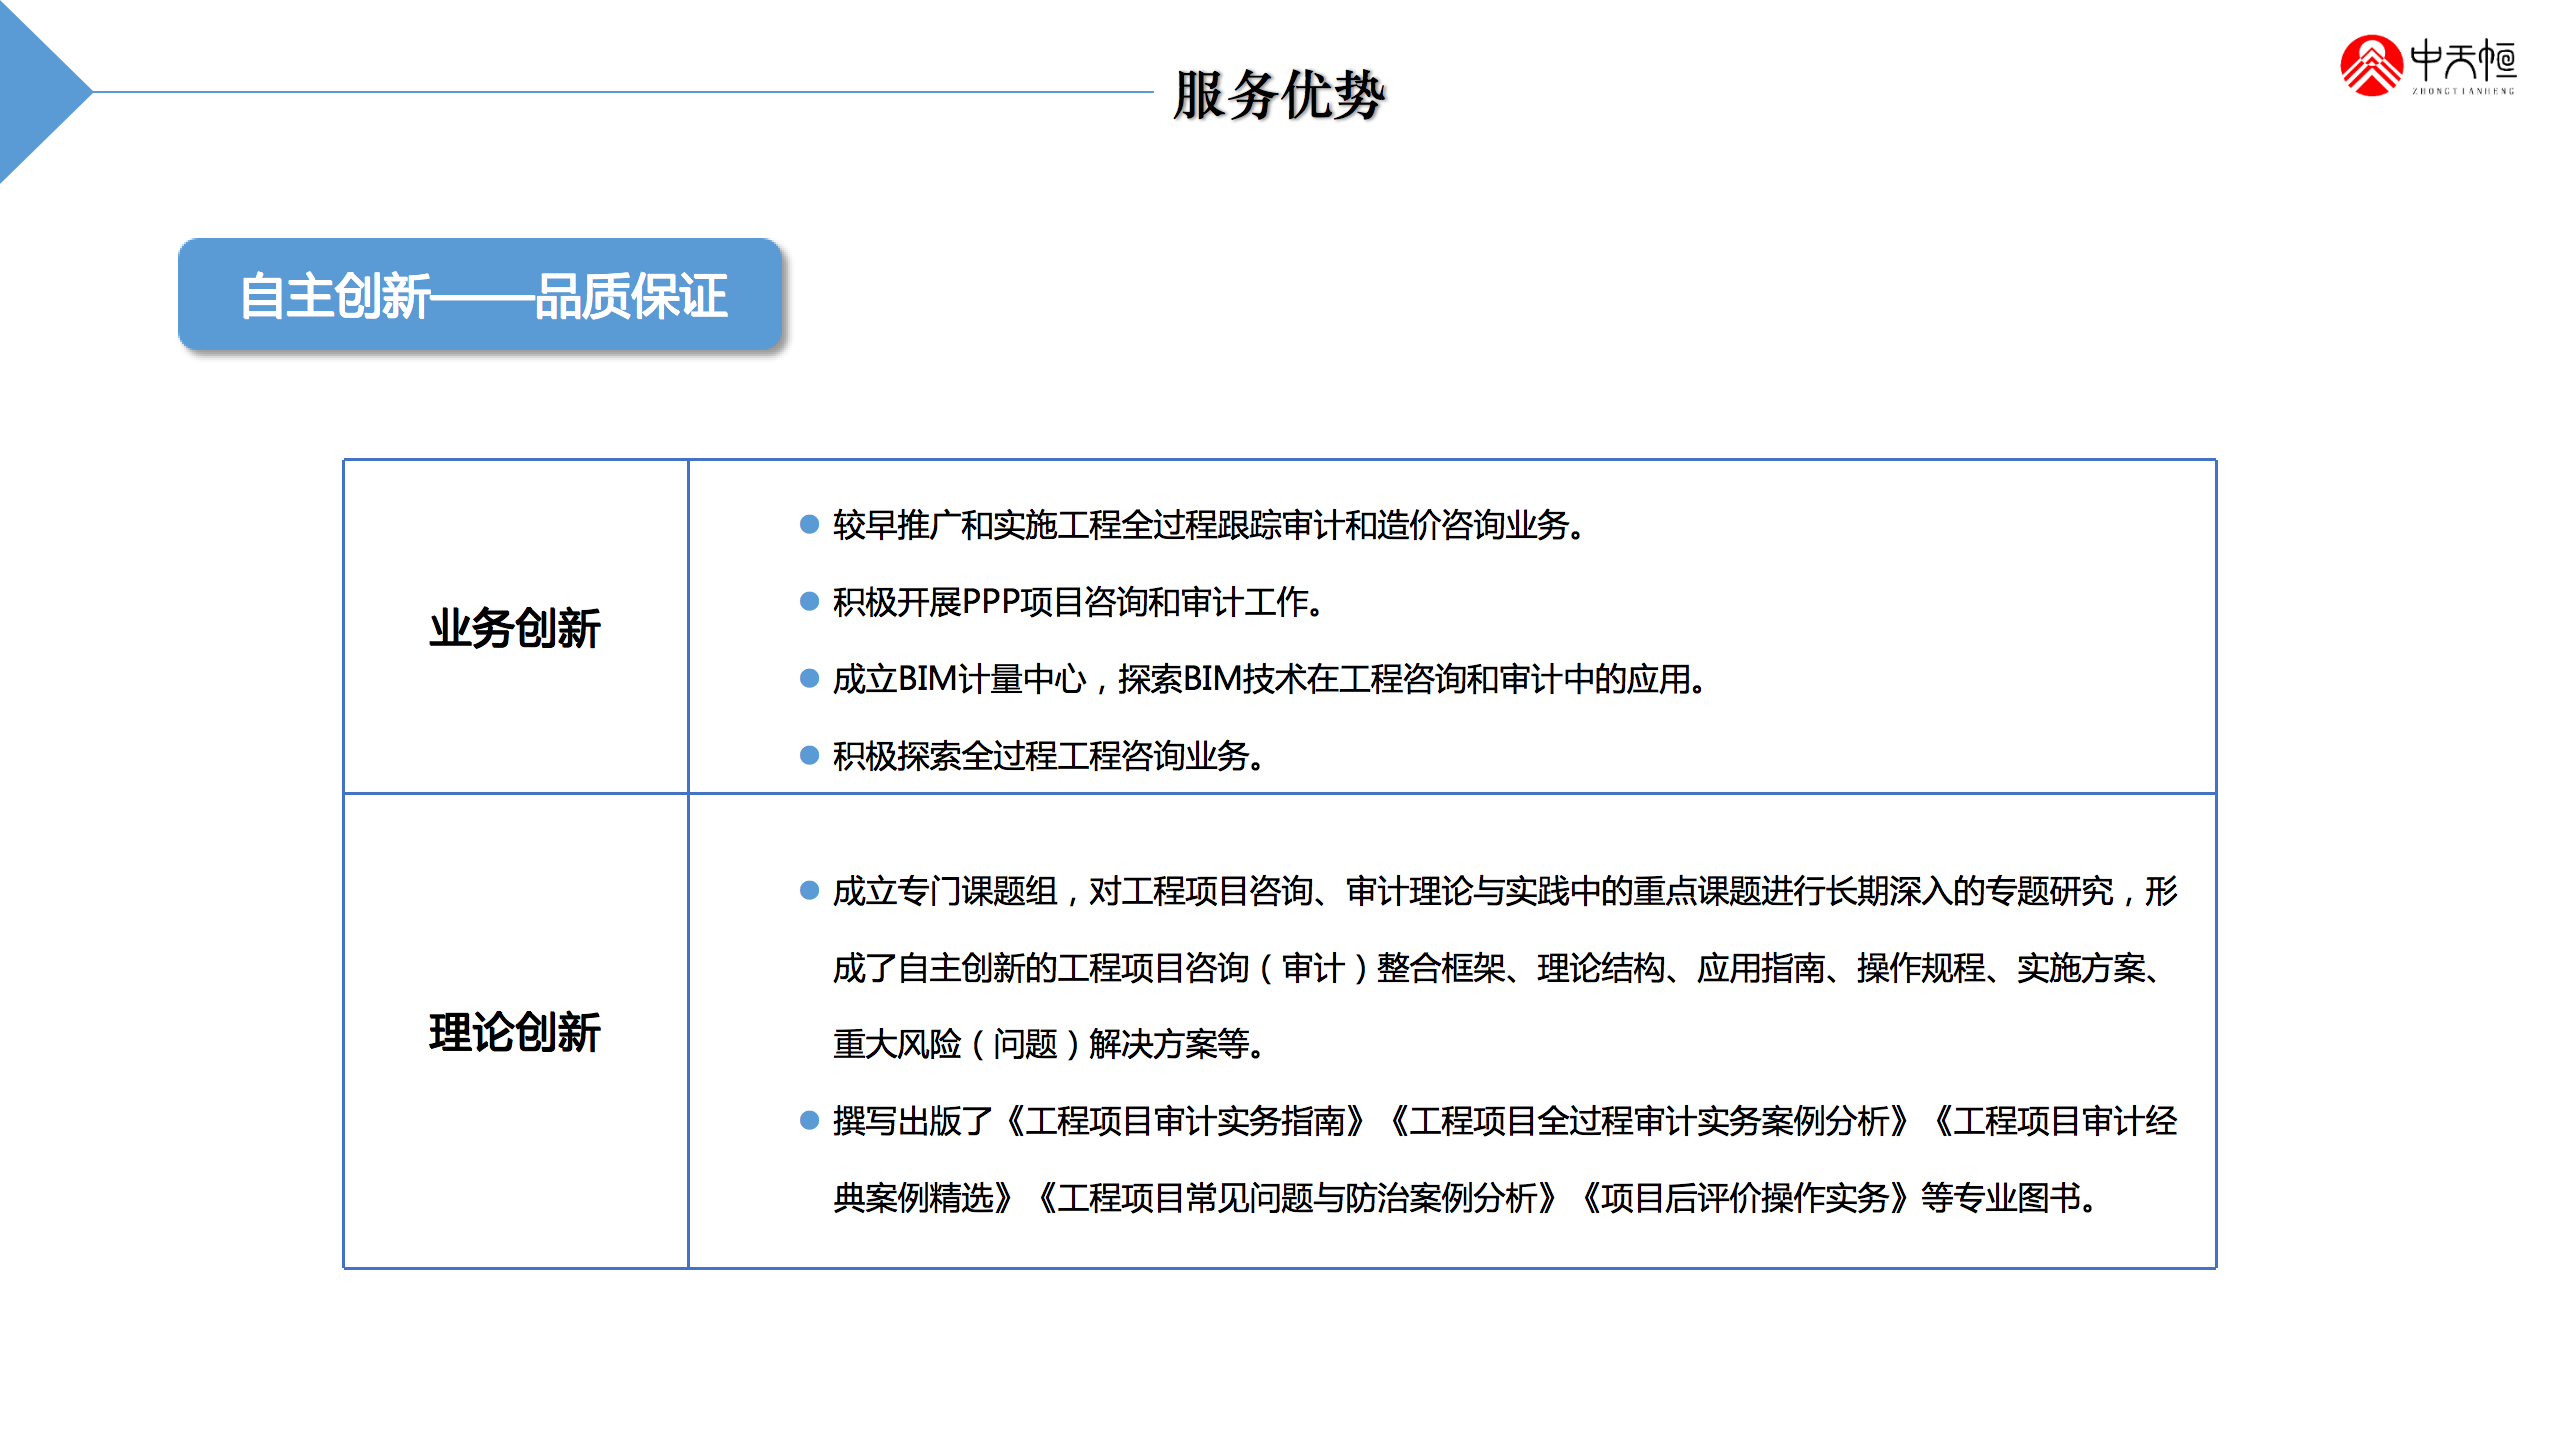Select the 服务优势 slide title
The height and width of the screenshot is (1440, 2560).
point(1278,95)
